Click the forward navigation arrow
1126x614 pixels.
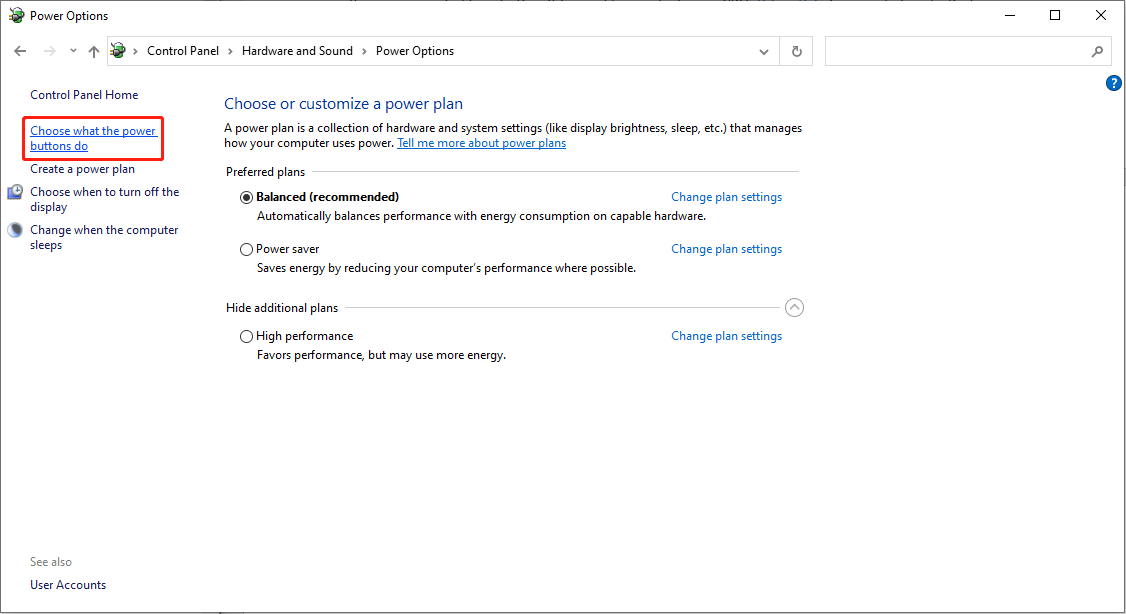pos(46,50)
